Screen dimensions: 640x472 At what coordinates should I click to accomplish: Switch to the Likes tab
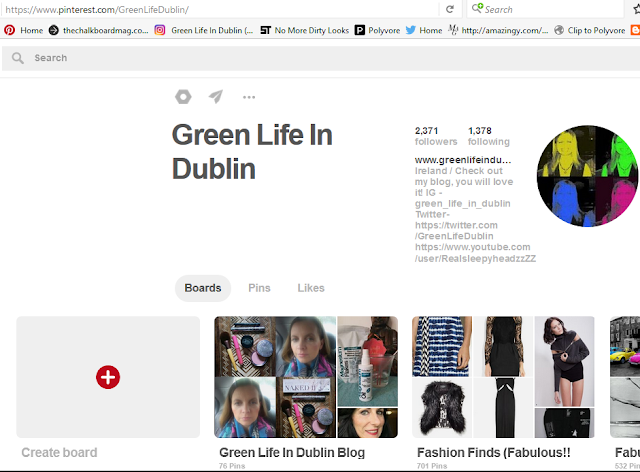[x=311, y=288]
